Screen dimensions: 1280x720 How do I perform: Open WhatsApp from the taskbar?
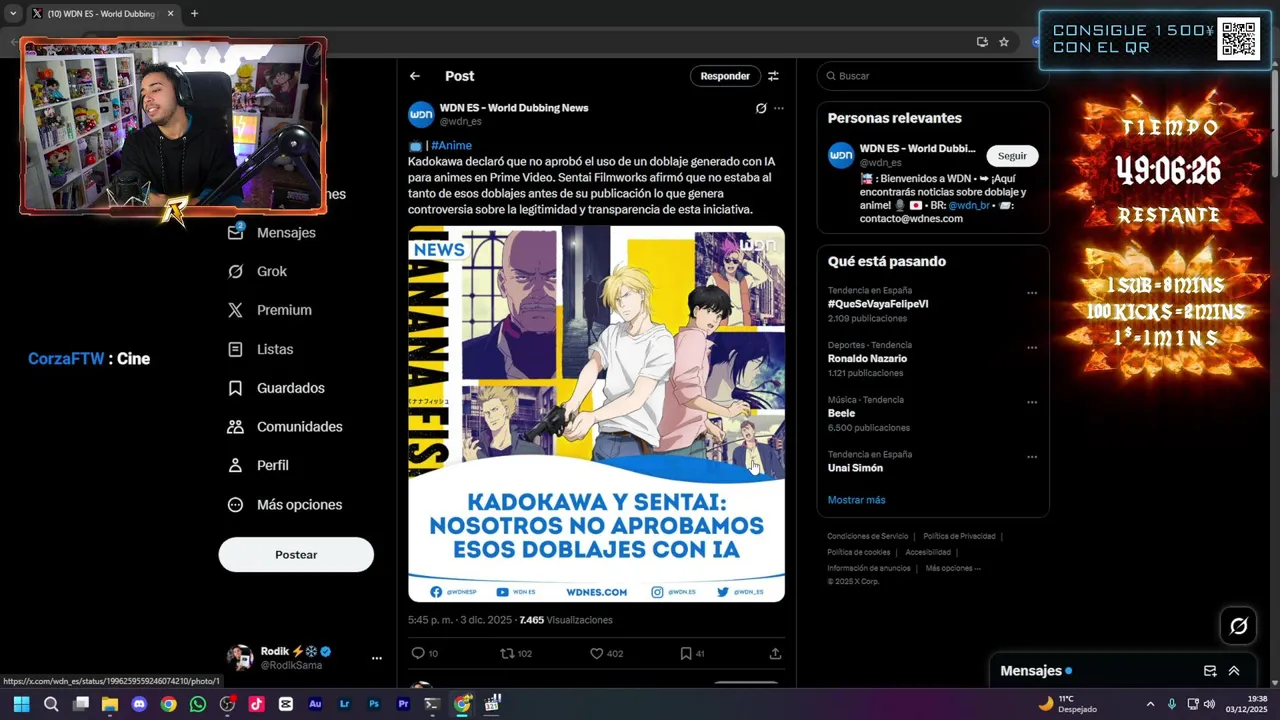pyautogui.click(x=198, y=704)
